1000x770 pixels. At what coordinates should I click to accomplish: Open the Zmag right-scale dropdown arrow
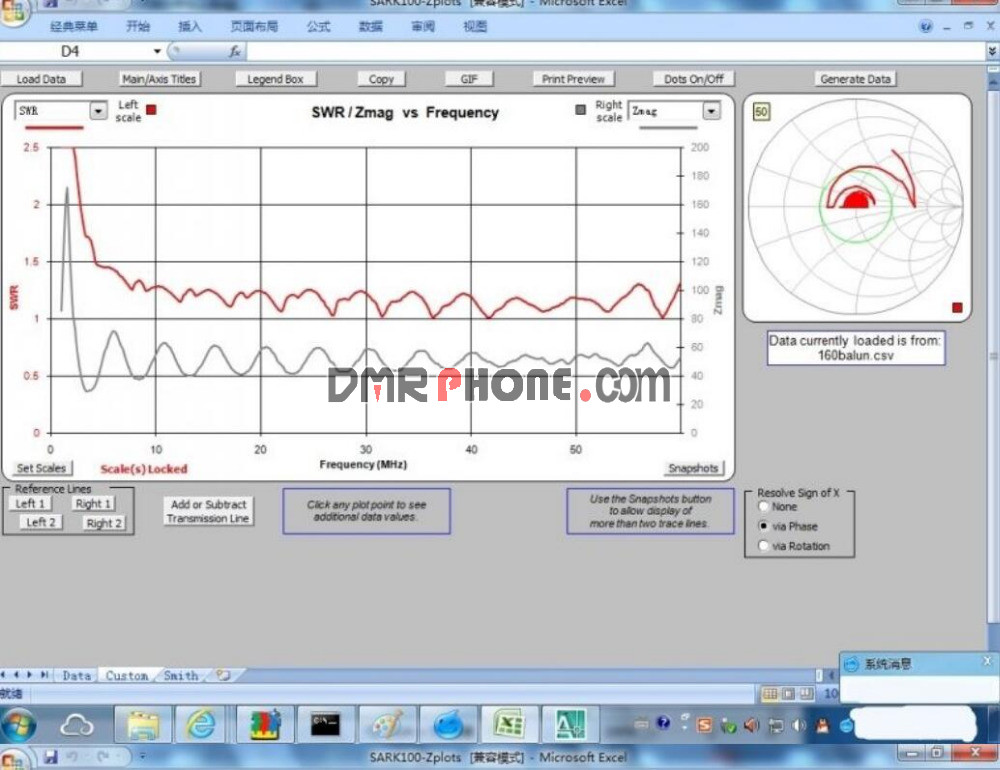point(711,111)
